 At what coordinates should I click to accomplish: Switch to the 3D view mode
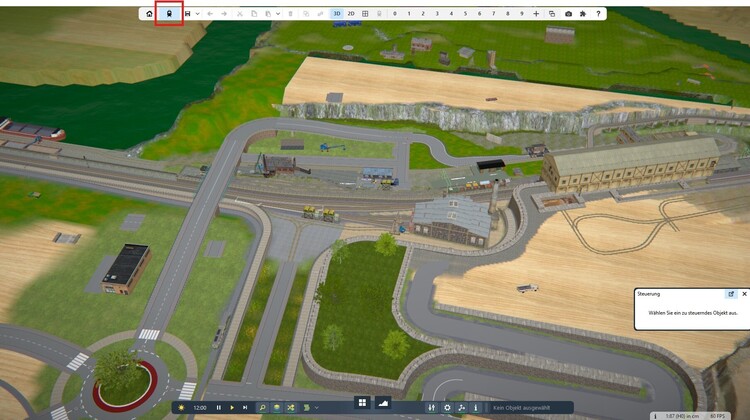(337, 14)
